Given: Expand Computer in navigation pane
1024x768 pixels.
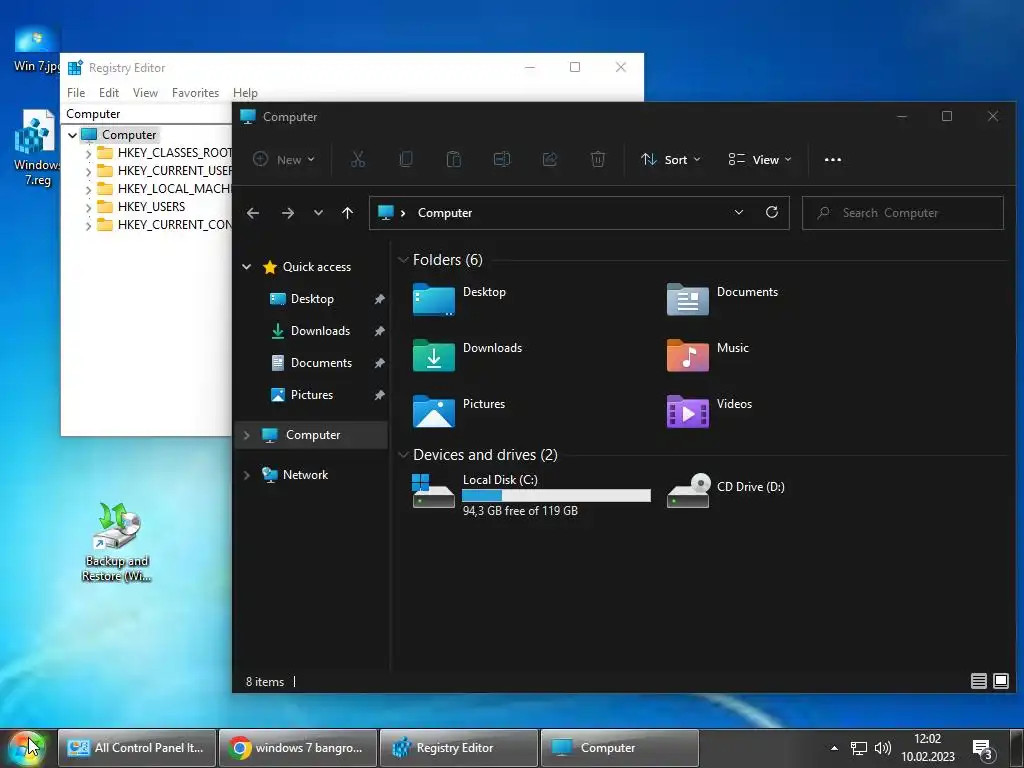Looking at the screenshot, I should [247, 435].
